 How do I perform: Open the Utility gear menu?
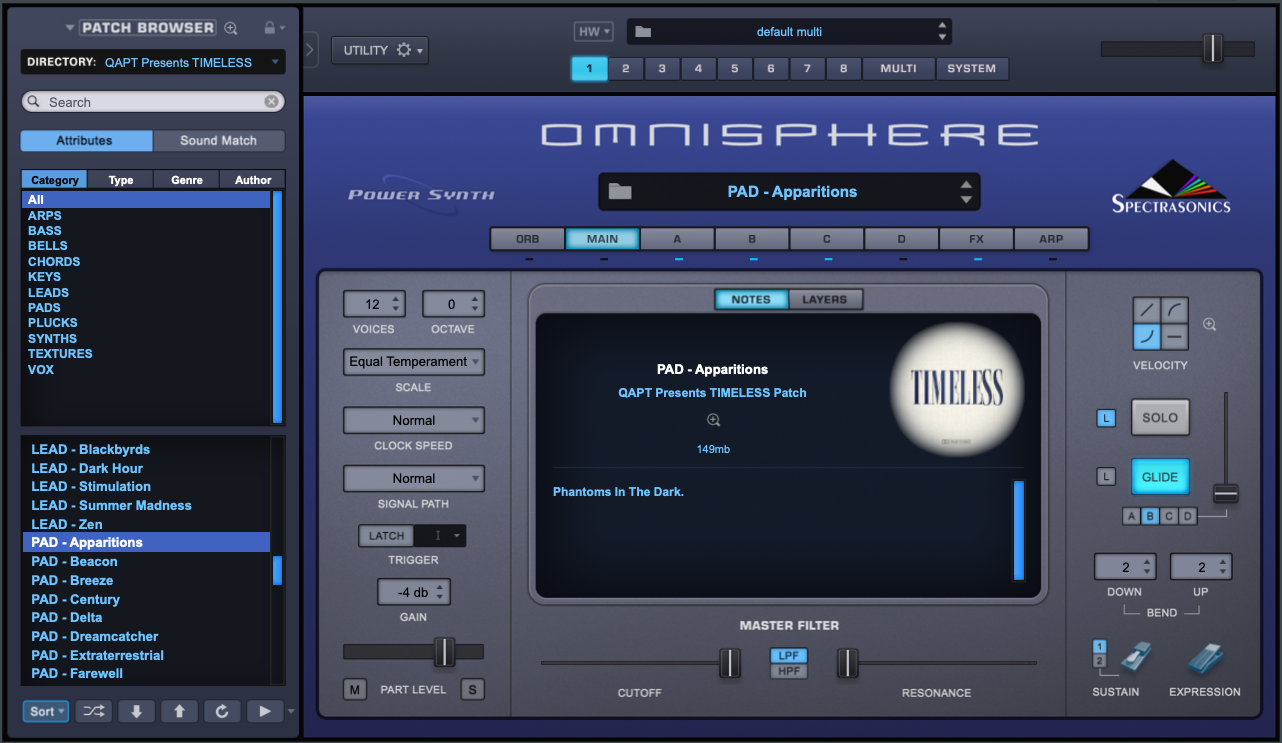pos(380,50)
